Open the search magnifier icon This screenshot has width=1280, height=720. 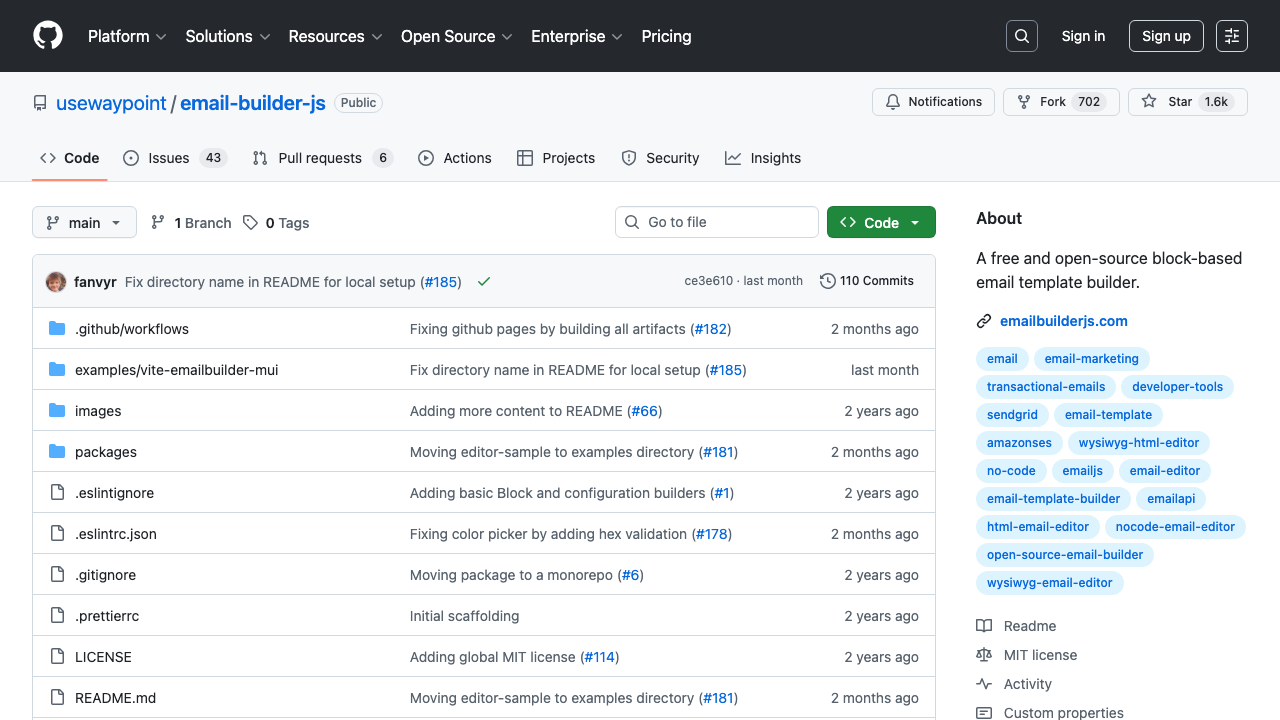1021,35
